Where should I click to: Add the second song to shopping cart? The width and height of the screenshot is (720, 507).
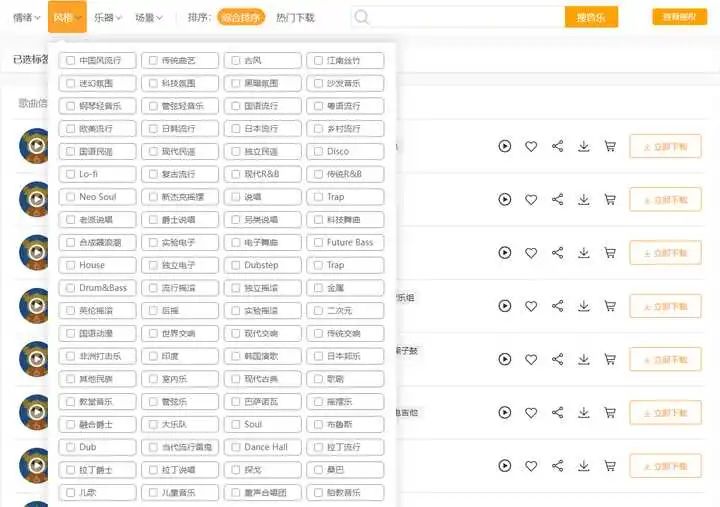(x=610, y=199)
